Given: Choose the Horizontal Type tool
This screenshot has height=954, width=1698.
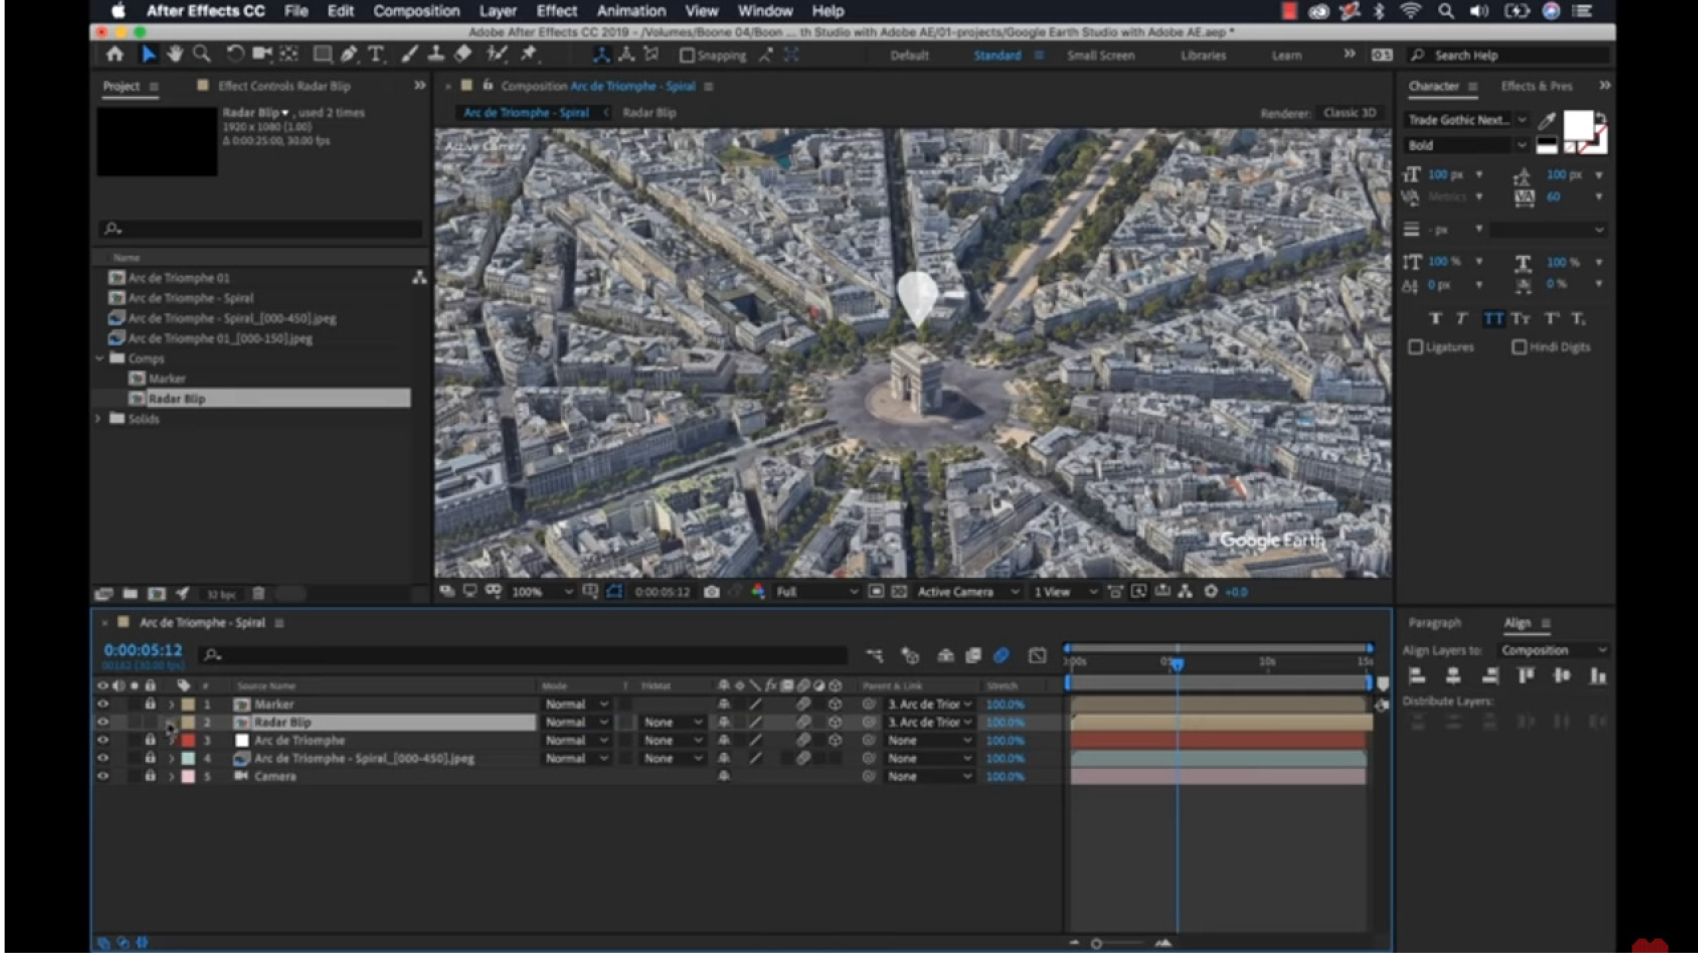Looking at the screenshot, I should coord(376,54).
